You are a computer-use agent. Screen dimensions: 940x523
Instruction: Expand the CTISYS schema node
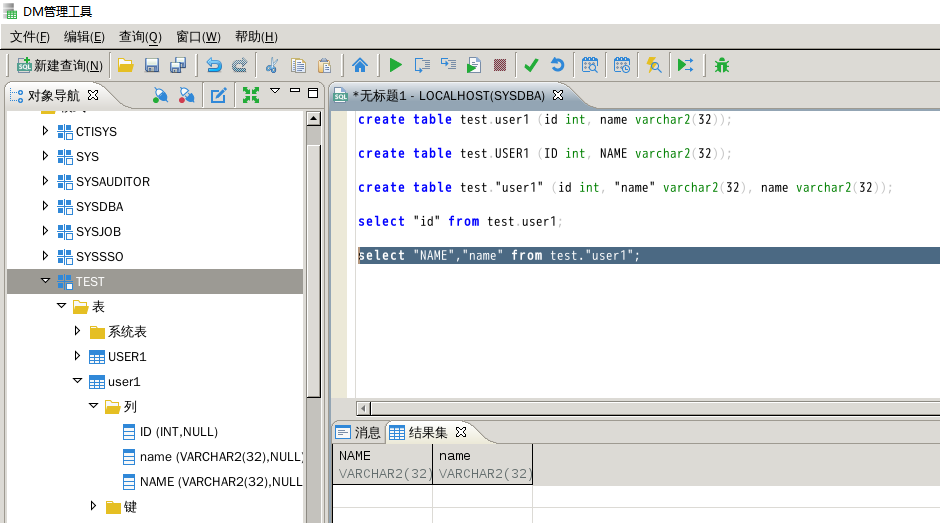45,131
